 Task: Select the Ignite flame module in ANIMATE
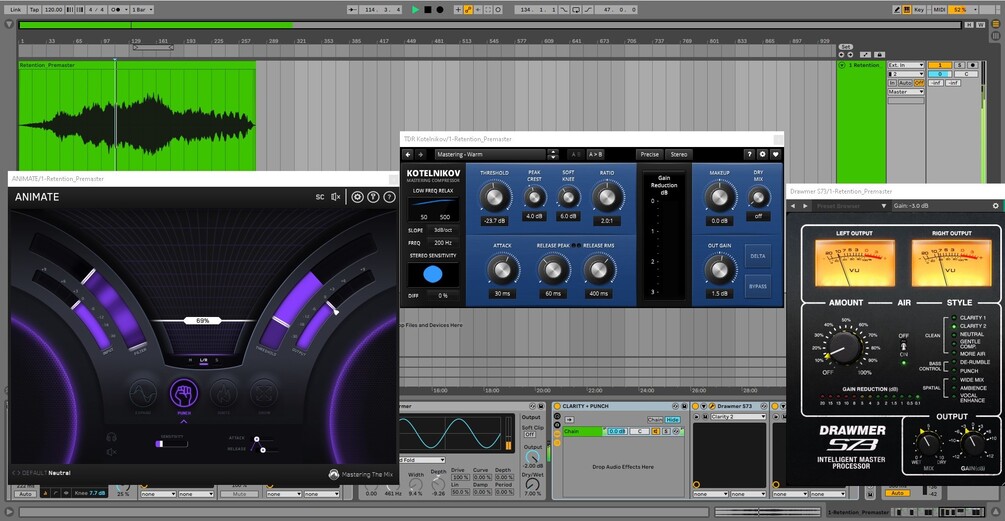tap(224, 393)
